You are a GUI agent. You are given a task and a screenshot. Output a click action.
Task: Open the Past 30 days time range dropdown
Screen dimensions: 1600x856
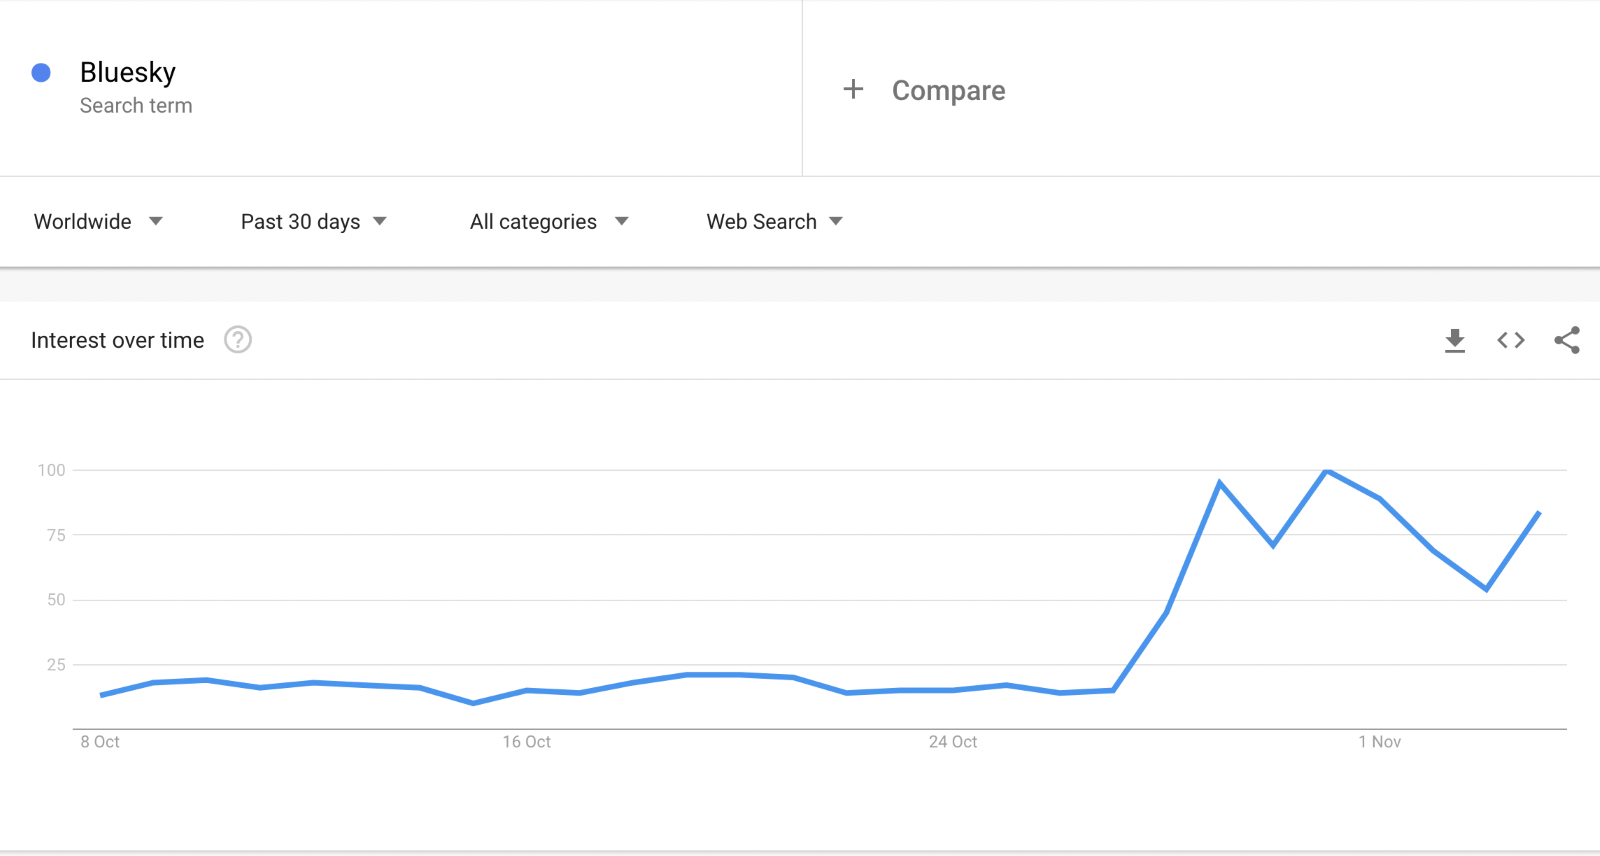click(x=313, y=221)
